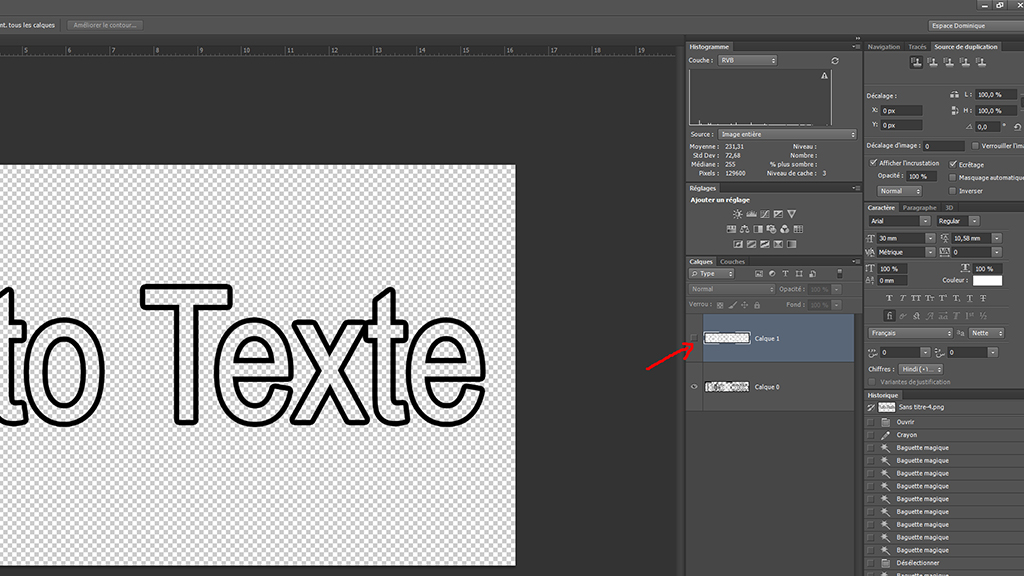Lock layer position (move lock icon)
The height and width of the screenshot is (576, 1024).
pos(744,305)
